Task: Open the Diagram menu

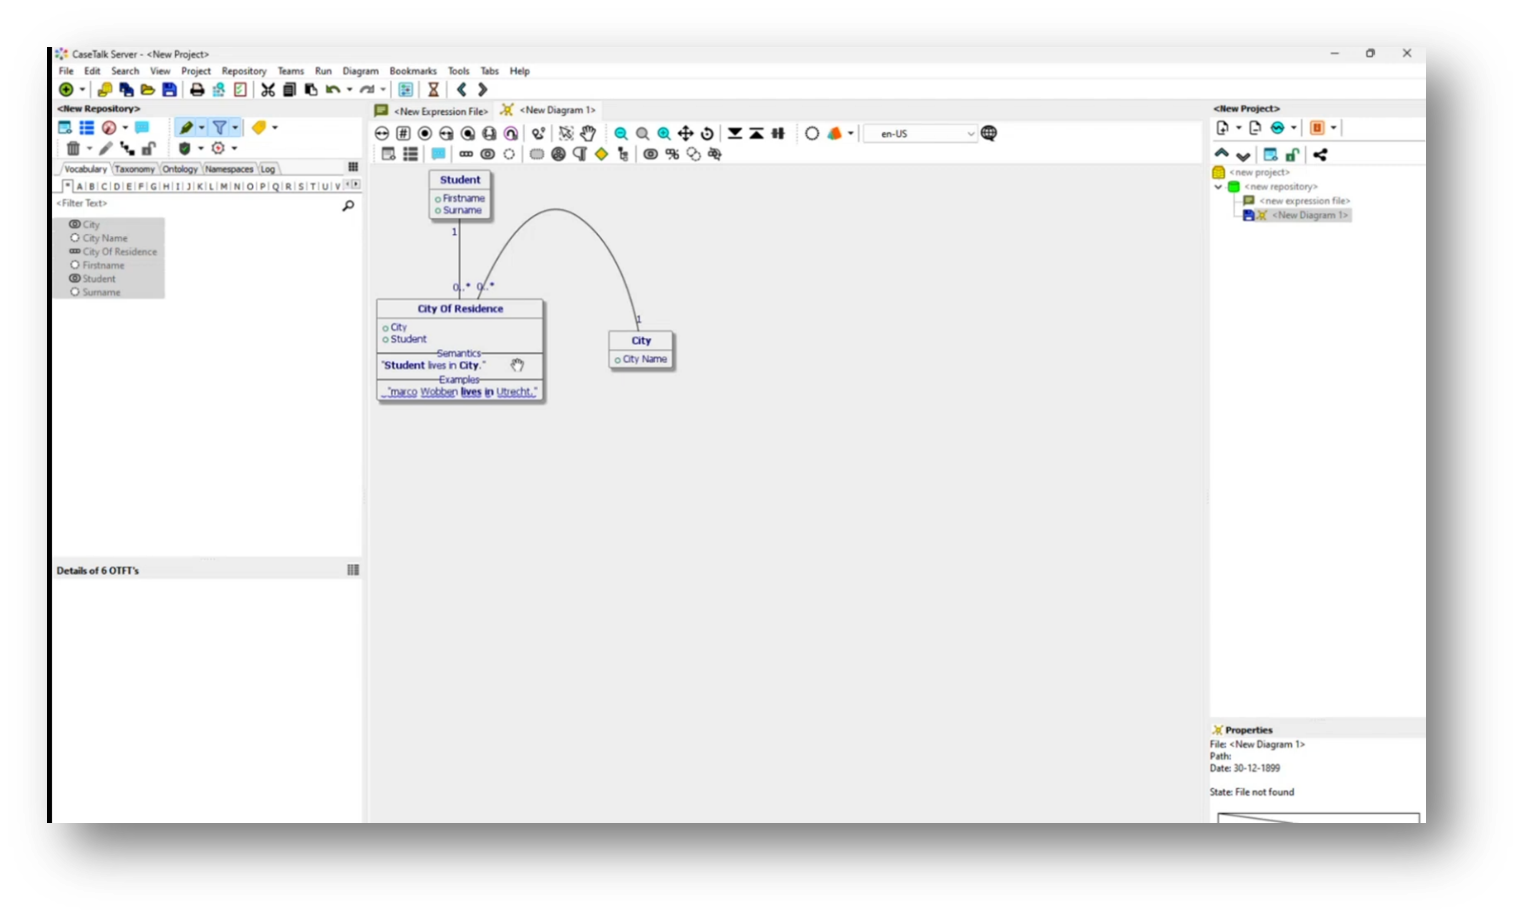Action: coord(360,71)
